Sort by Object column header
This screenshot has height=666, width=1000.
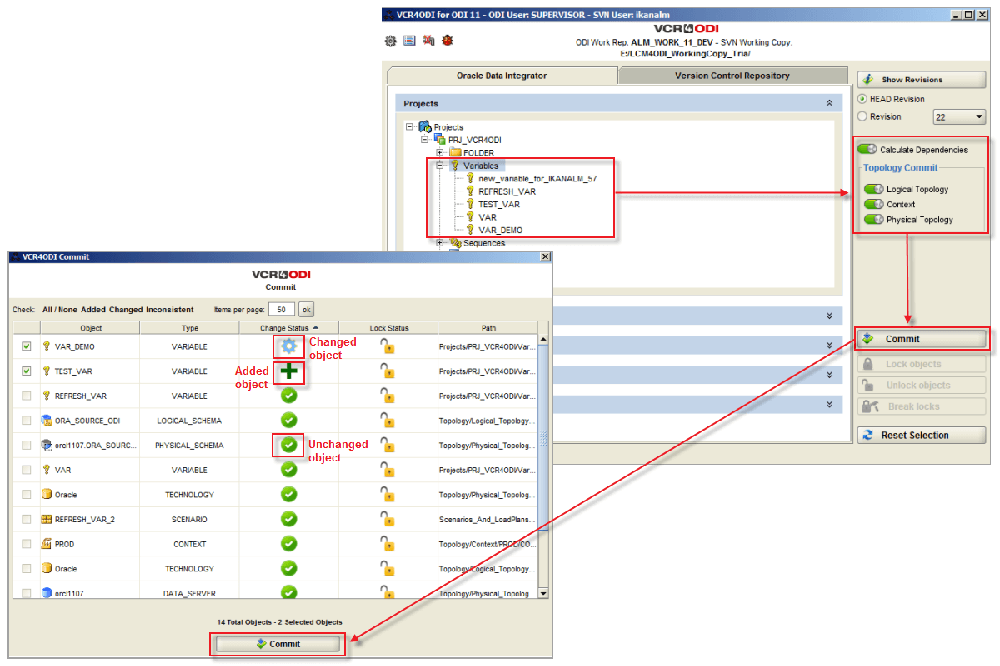tap(91, 328)
